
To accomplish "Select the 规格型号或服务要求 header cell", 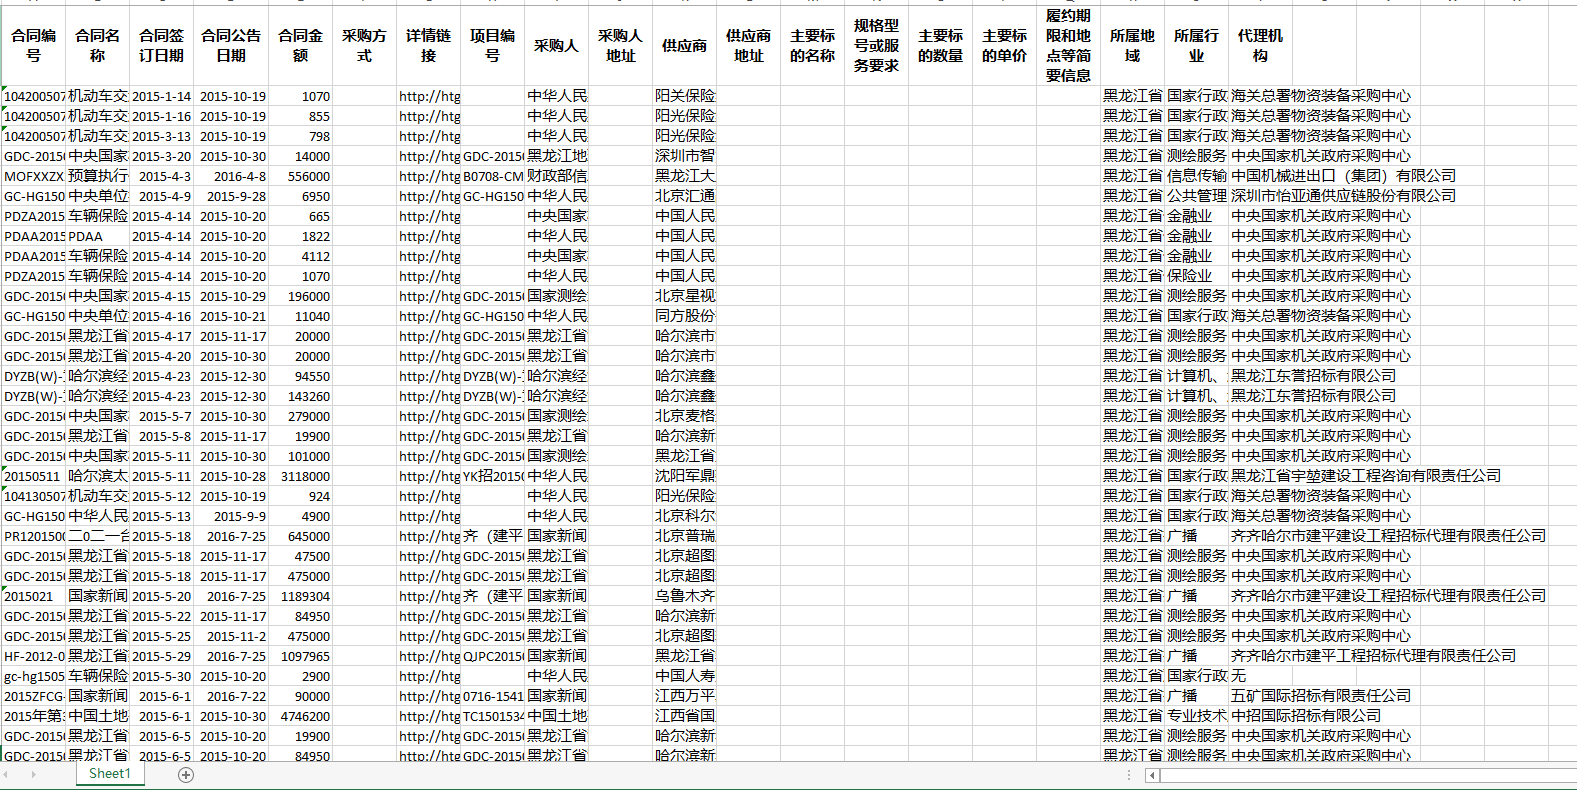I will coord(876,46).
